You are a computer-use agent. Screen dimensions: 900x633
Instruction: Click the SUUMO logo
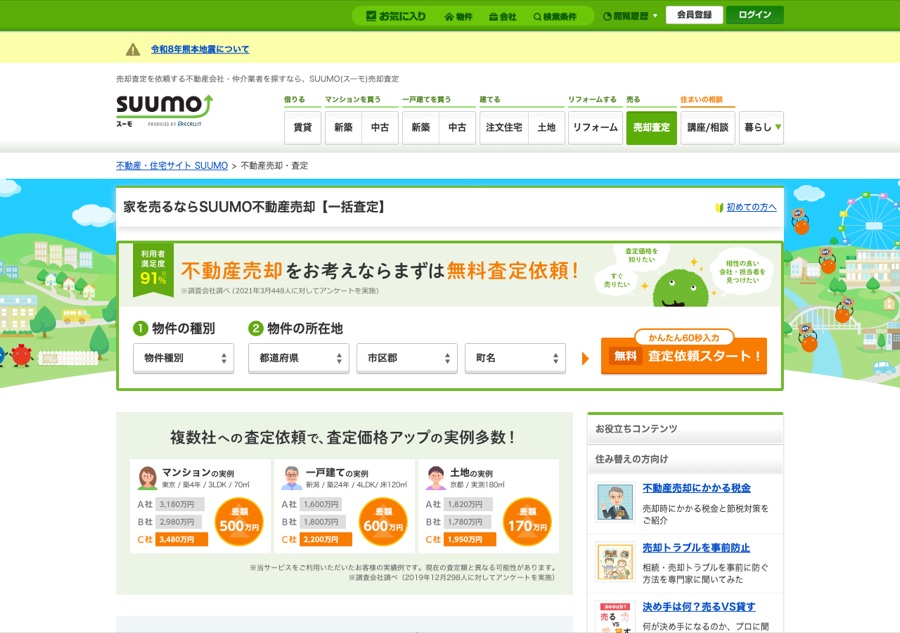coord(165,110)
